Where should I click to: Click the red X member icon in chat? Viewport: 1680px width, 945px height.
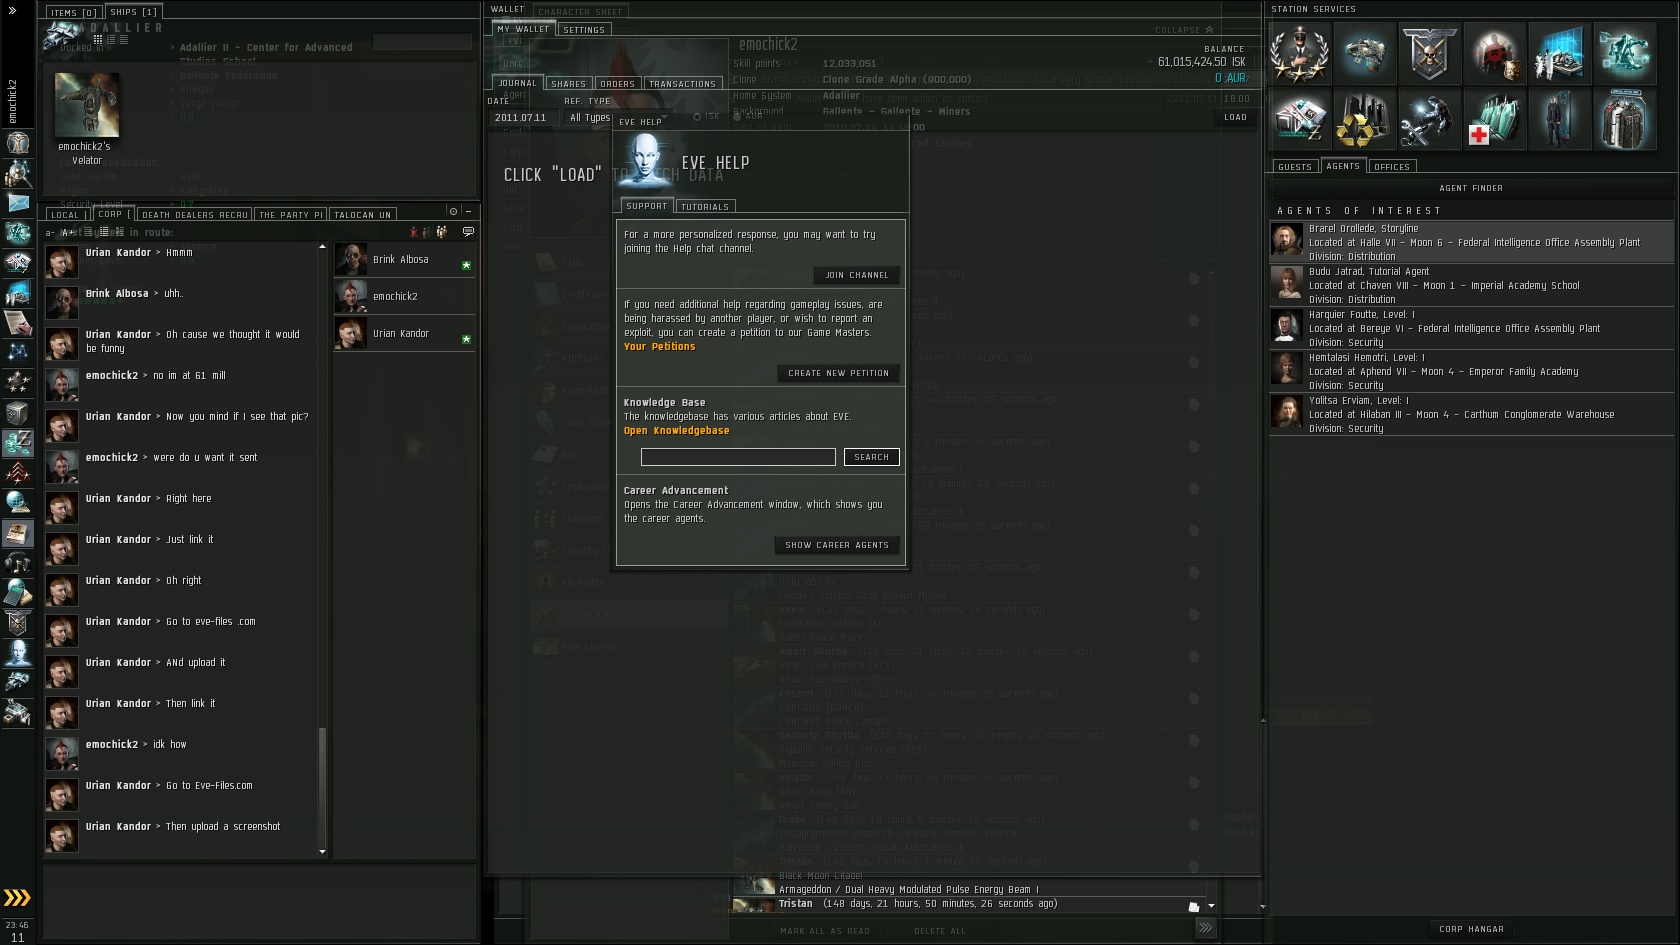click(413, 232)
